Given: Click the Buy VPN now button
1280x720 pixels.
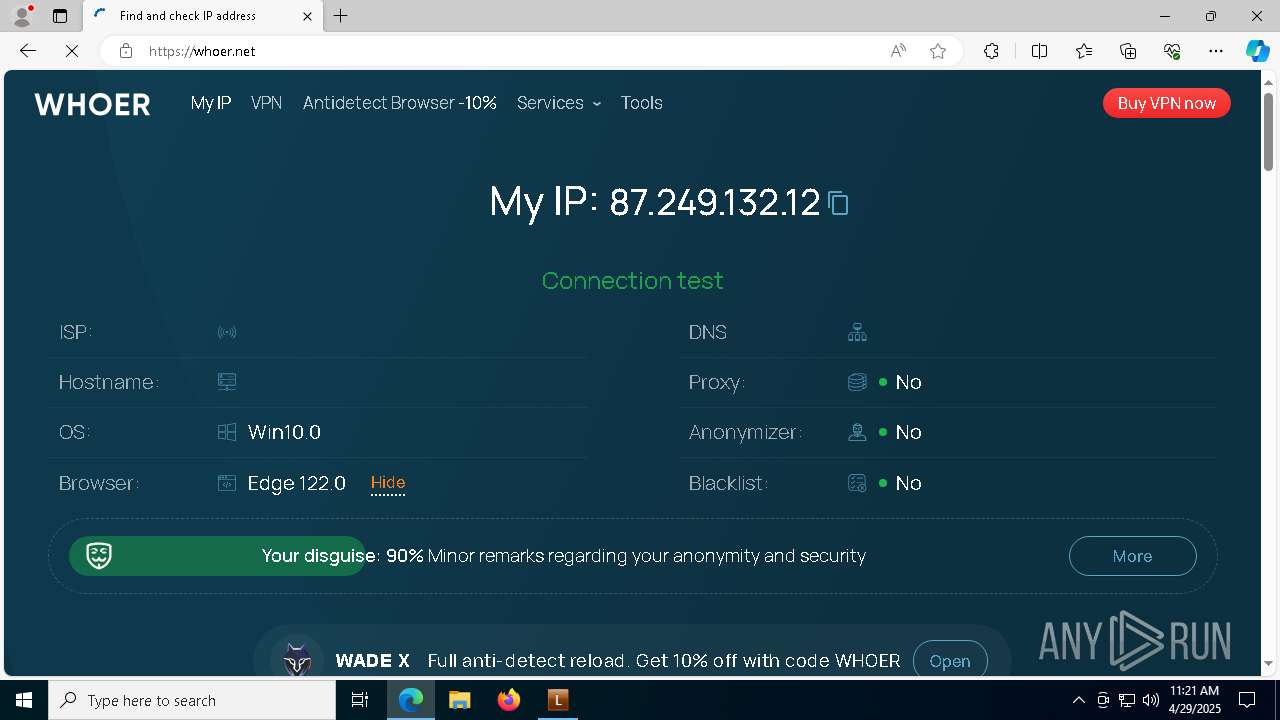Looking at the screenshot, I should [x=1167, y=103].
